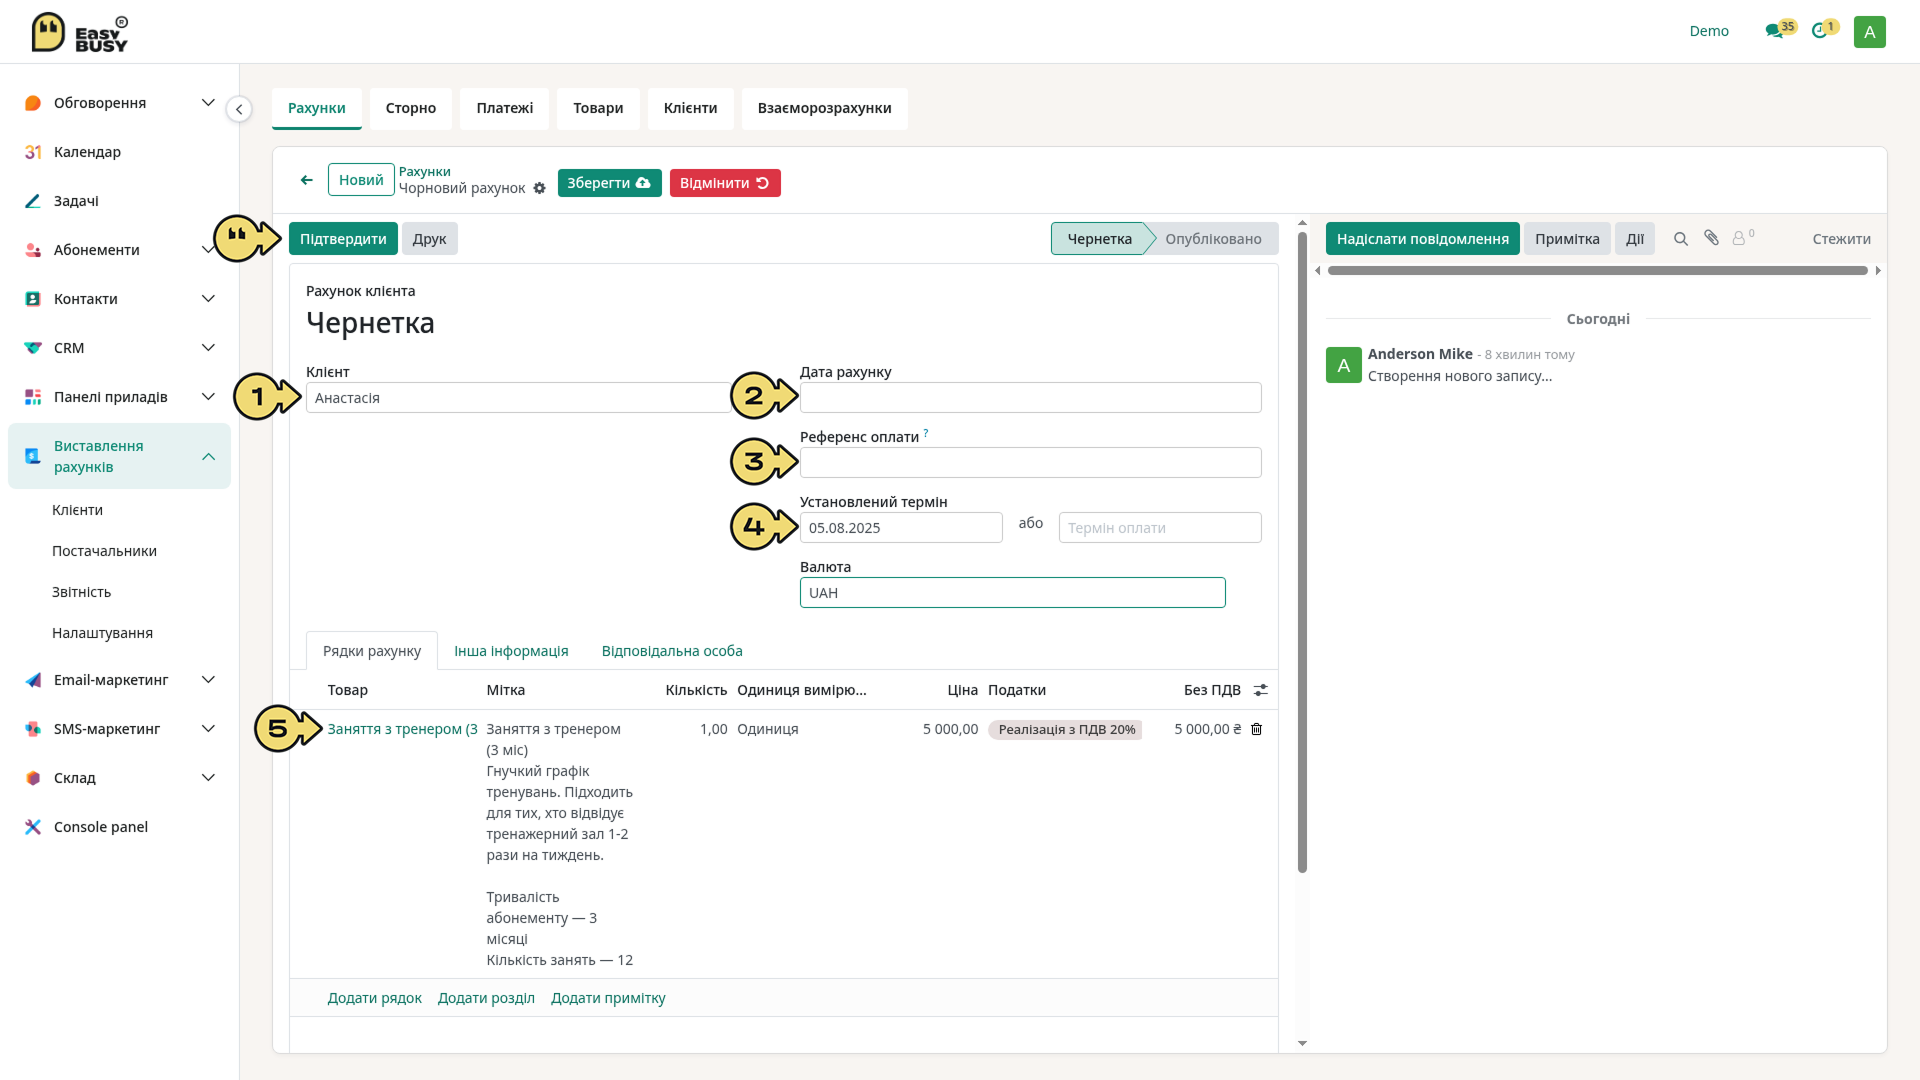Click the Задачі pencil icon
The image size is (1920, 1080).
(33, 201)
